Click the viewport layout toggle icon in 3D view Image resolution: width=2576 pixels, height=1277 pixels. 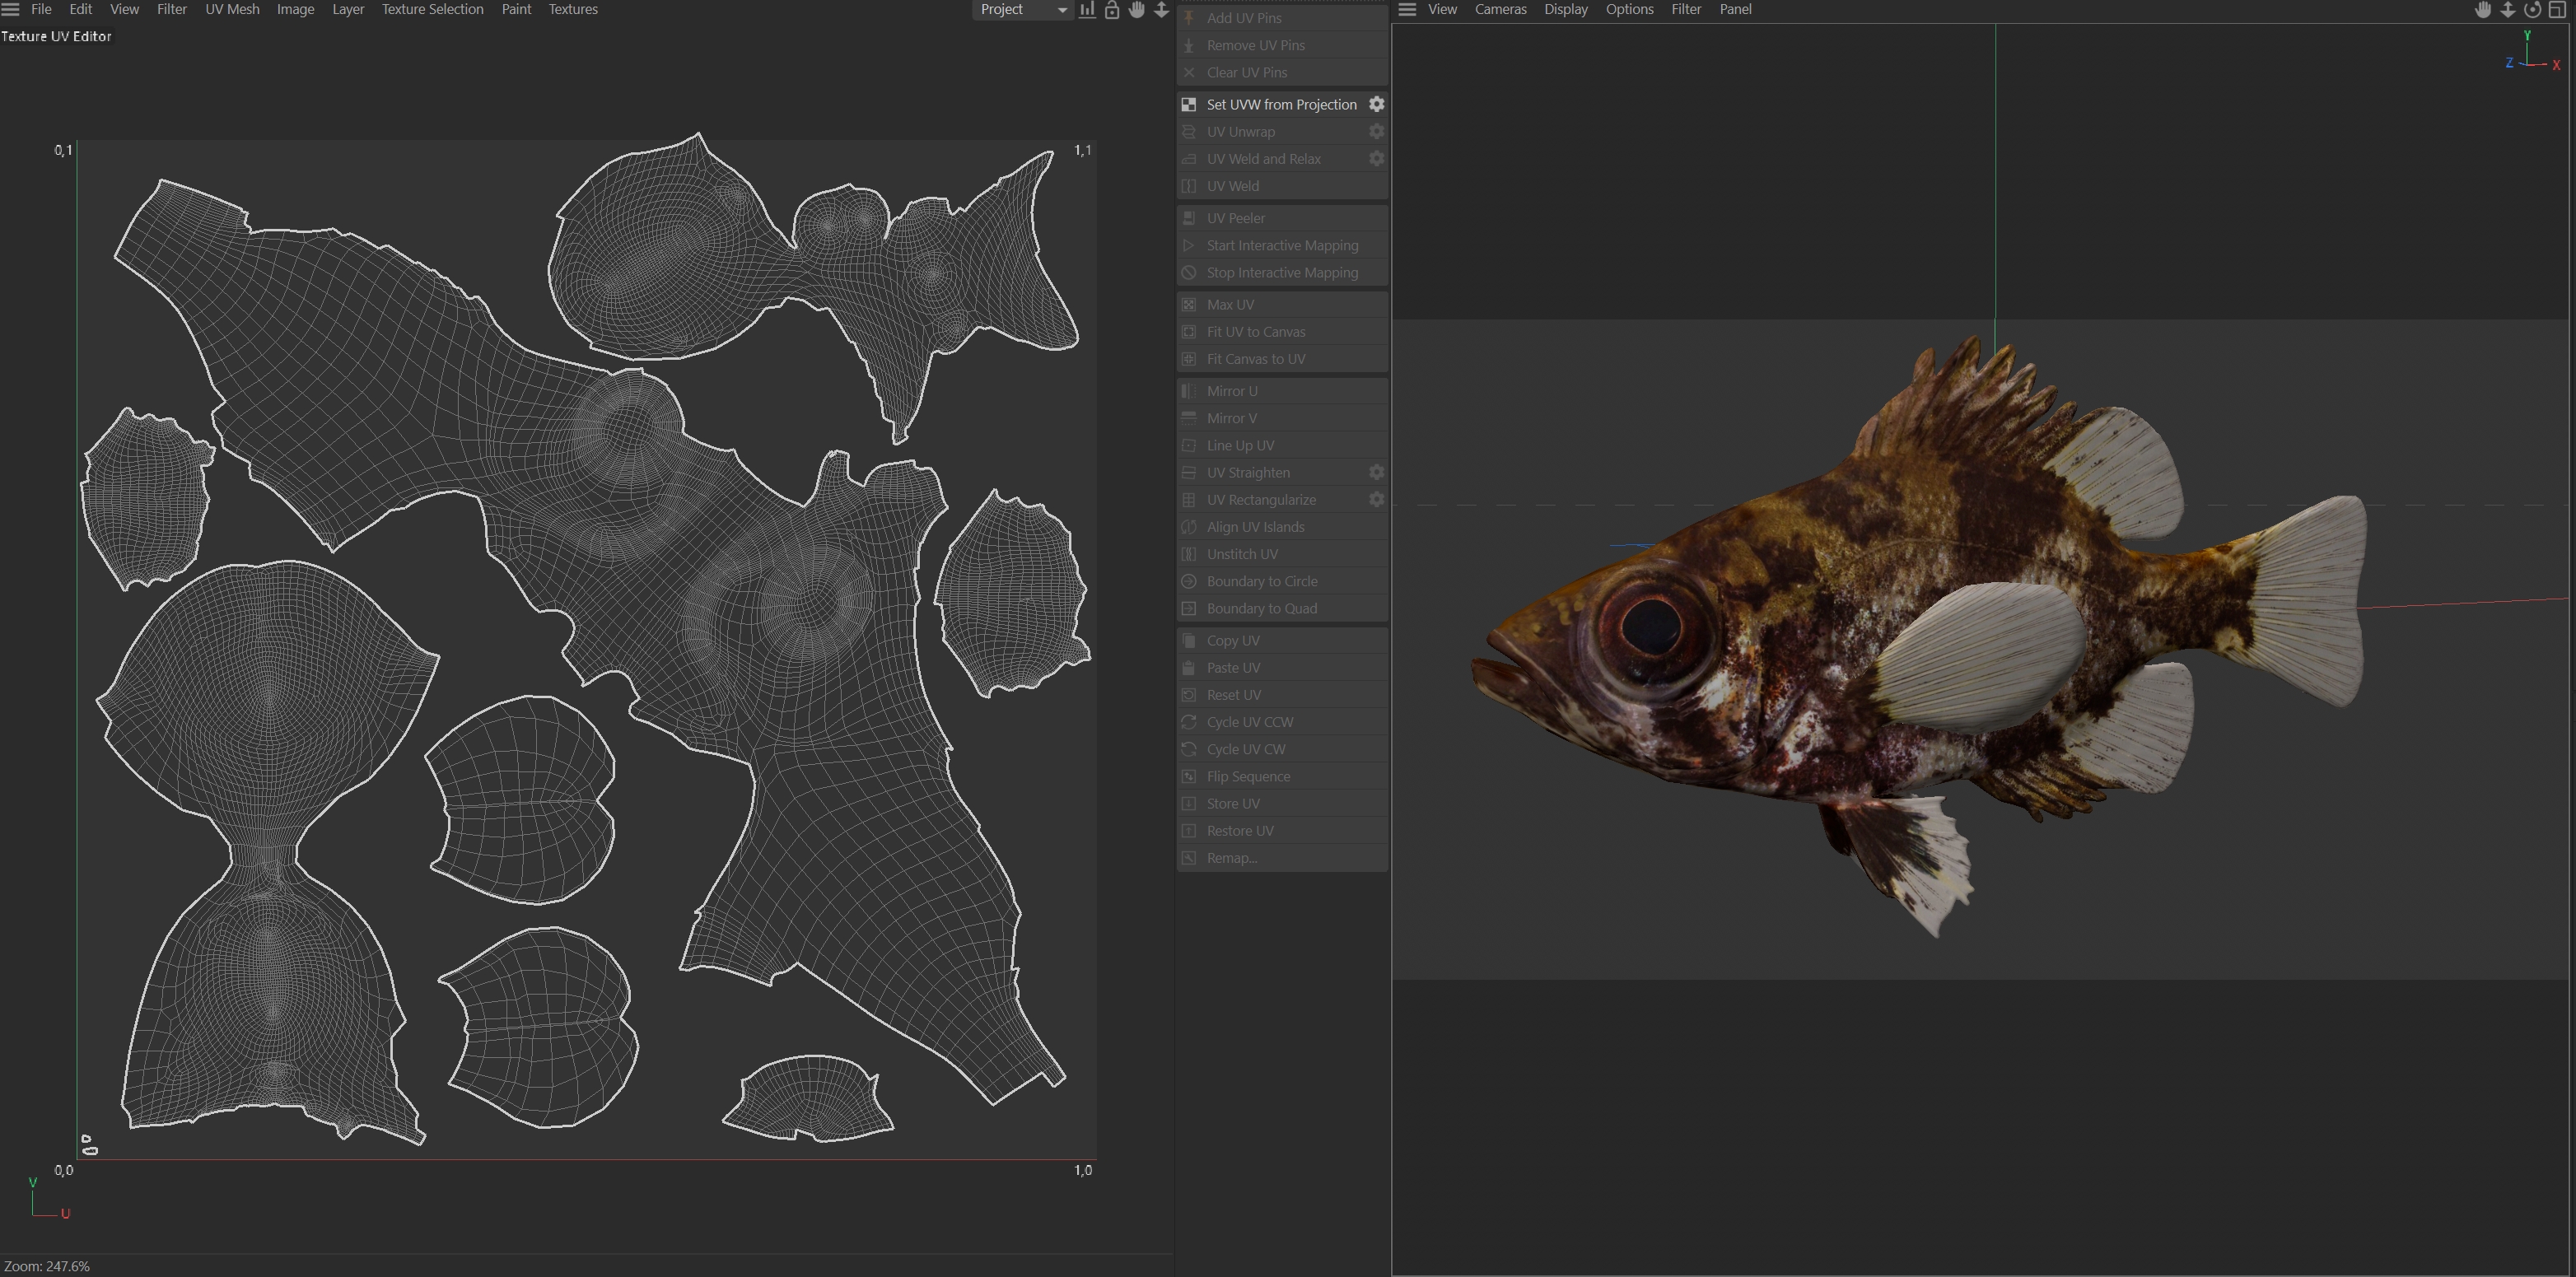click(x=2557, y=10)
